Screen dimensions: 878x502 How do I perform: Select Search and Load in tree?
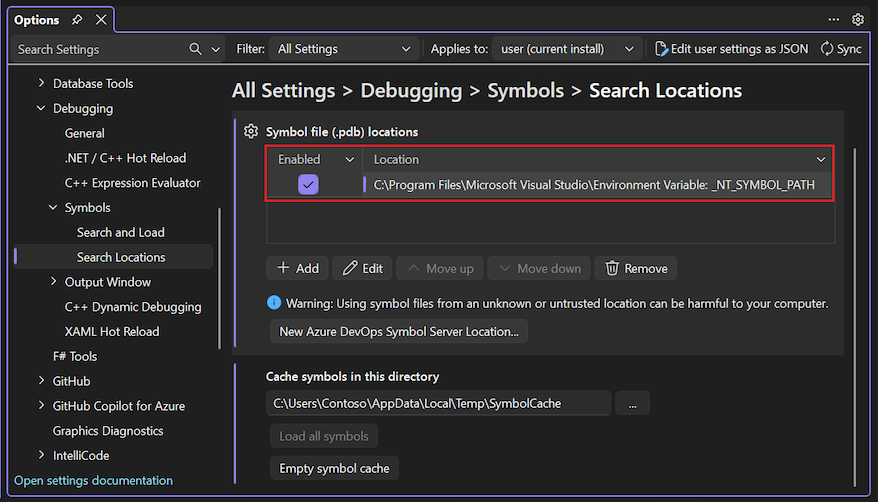[x=120, y=232]
